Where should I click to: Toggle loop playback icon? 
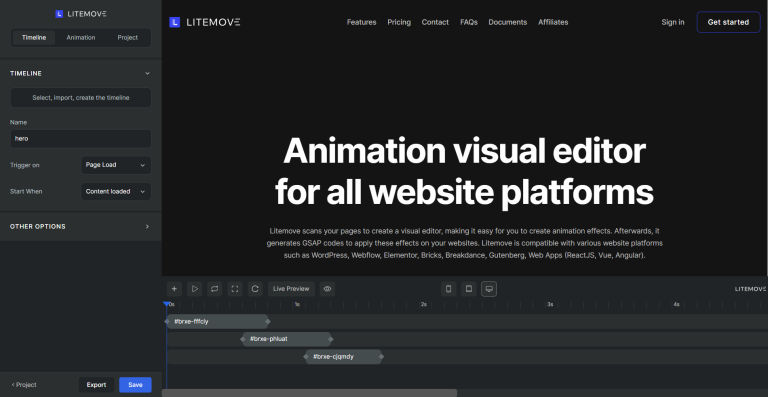[215, 289]
